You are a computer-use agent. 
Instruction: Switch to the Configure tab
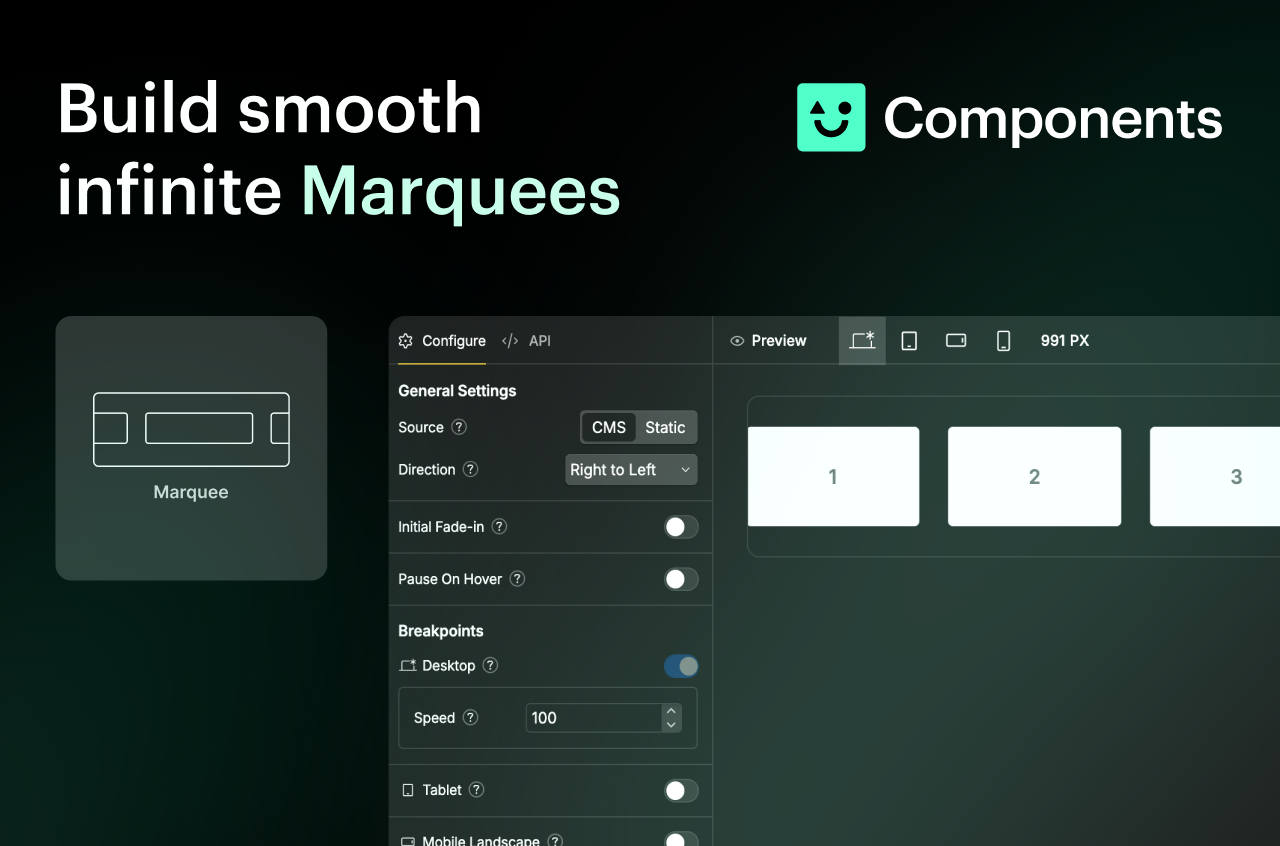[454, 340]
